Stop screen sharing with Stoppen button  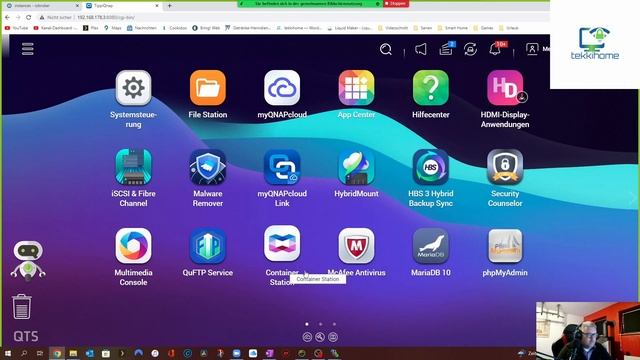click(396, 4)
